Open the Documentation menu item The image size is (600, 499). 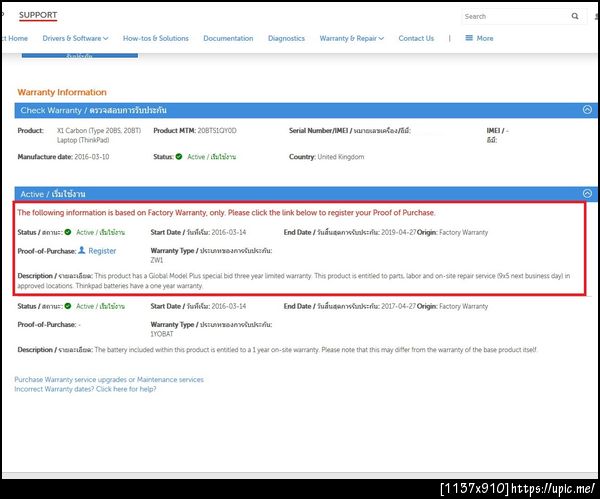pyautogui.click(x=228, y=38)
